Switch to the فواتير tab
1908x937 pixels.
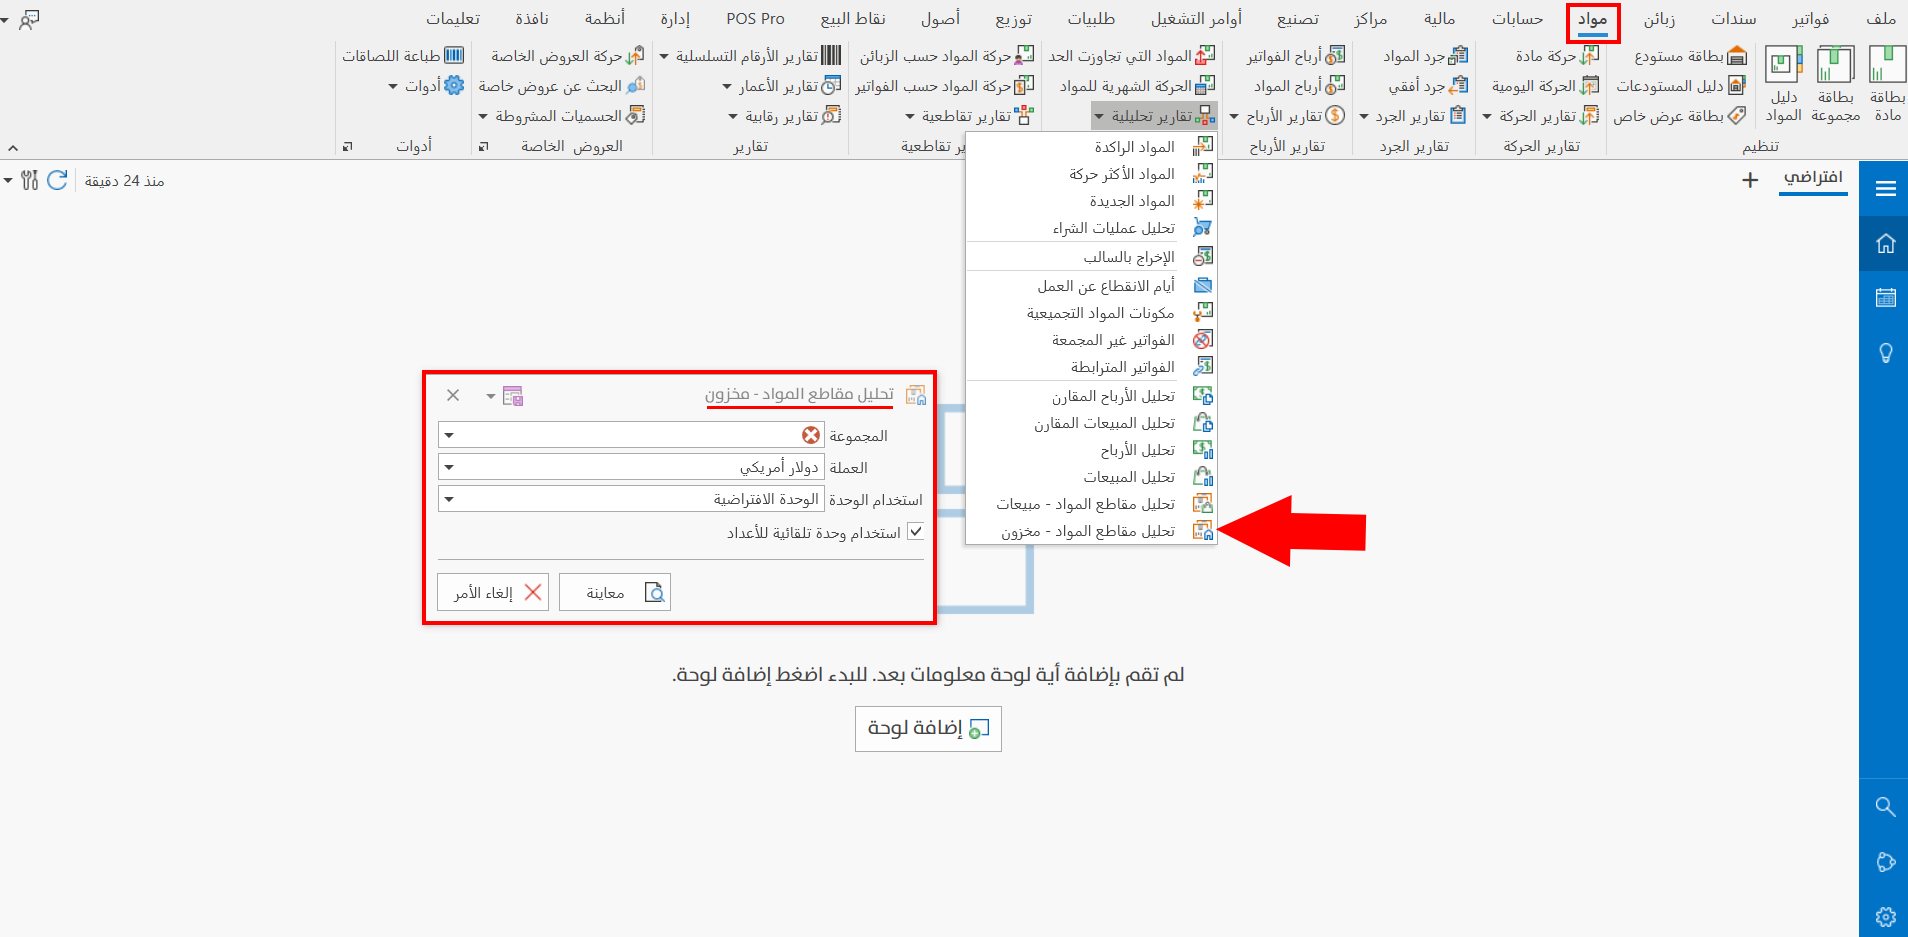(x=1811, y=19)
